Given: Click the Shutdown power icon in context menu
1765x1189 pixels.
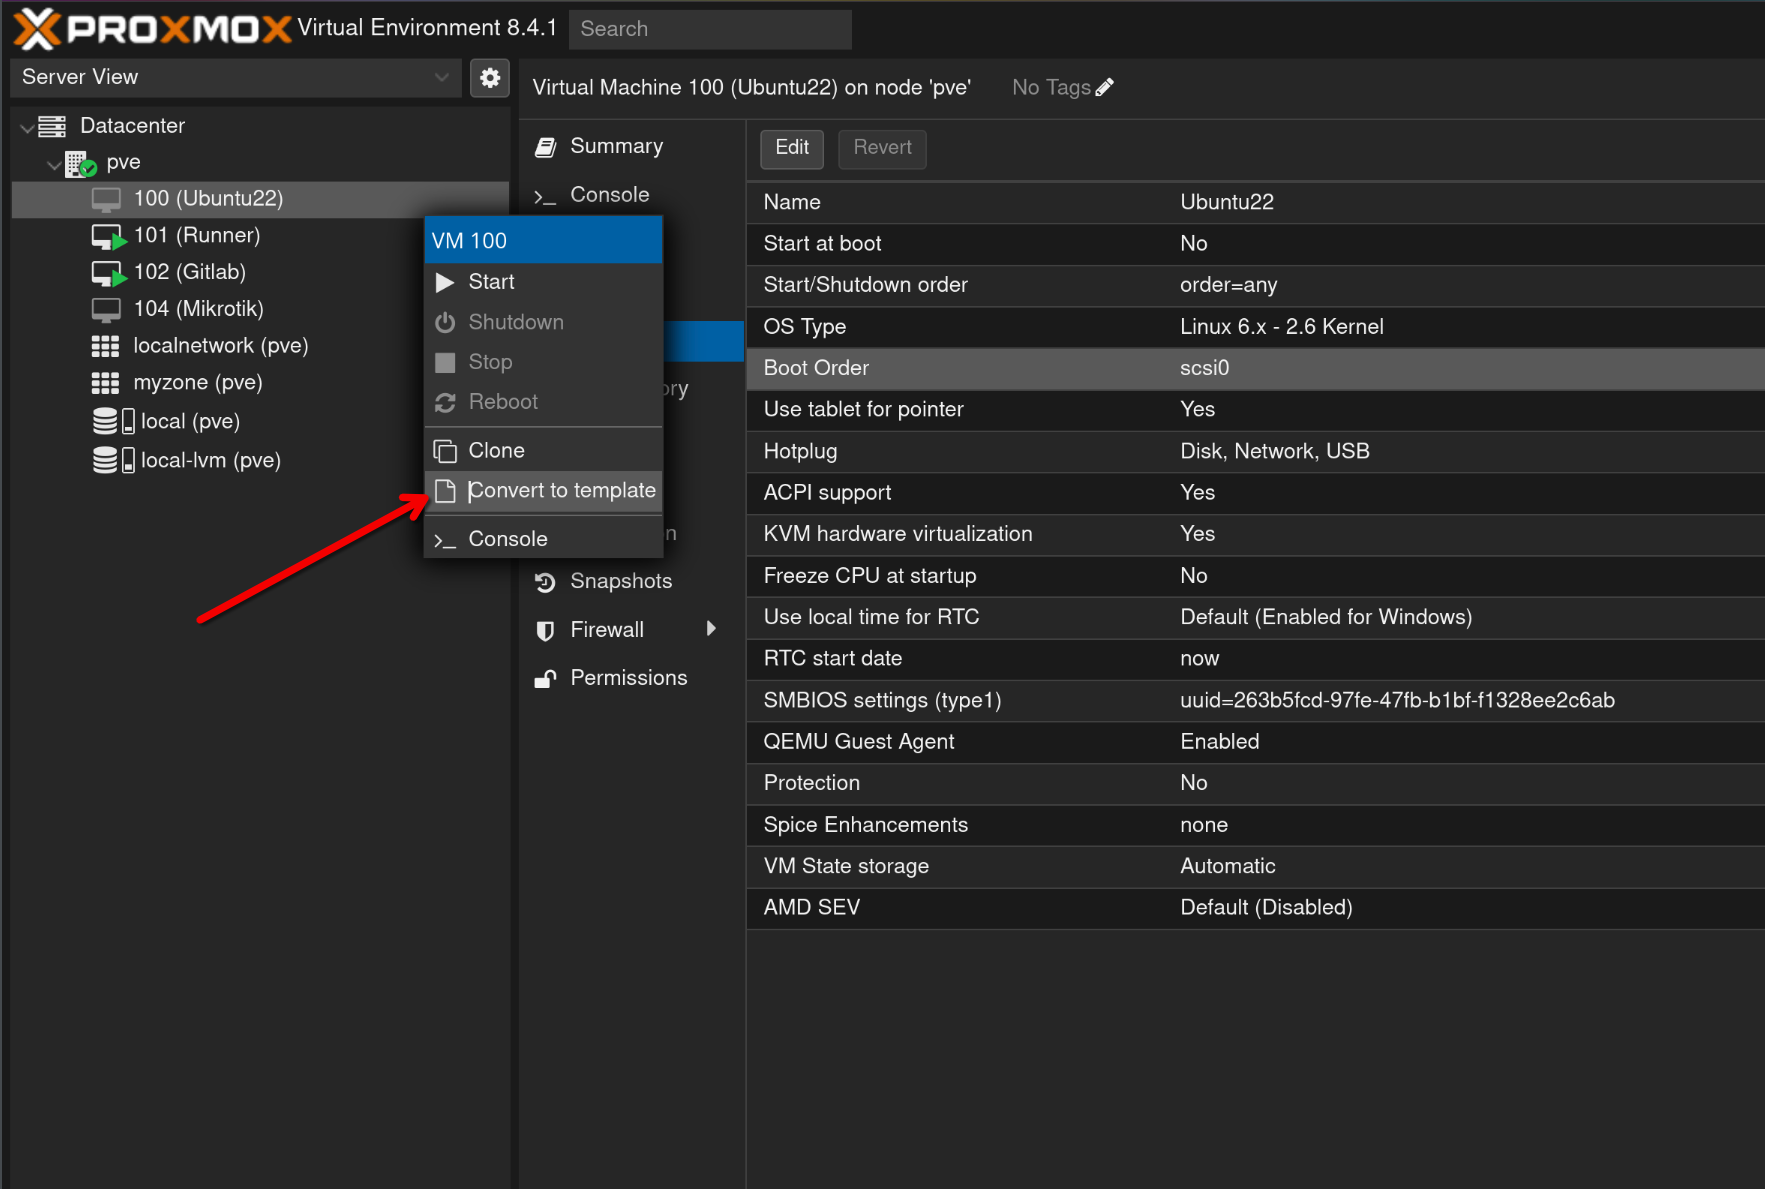Looking at the screenshot, I should click(445, 322).
